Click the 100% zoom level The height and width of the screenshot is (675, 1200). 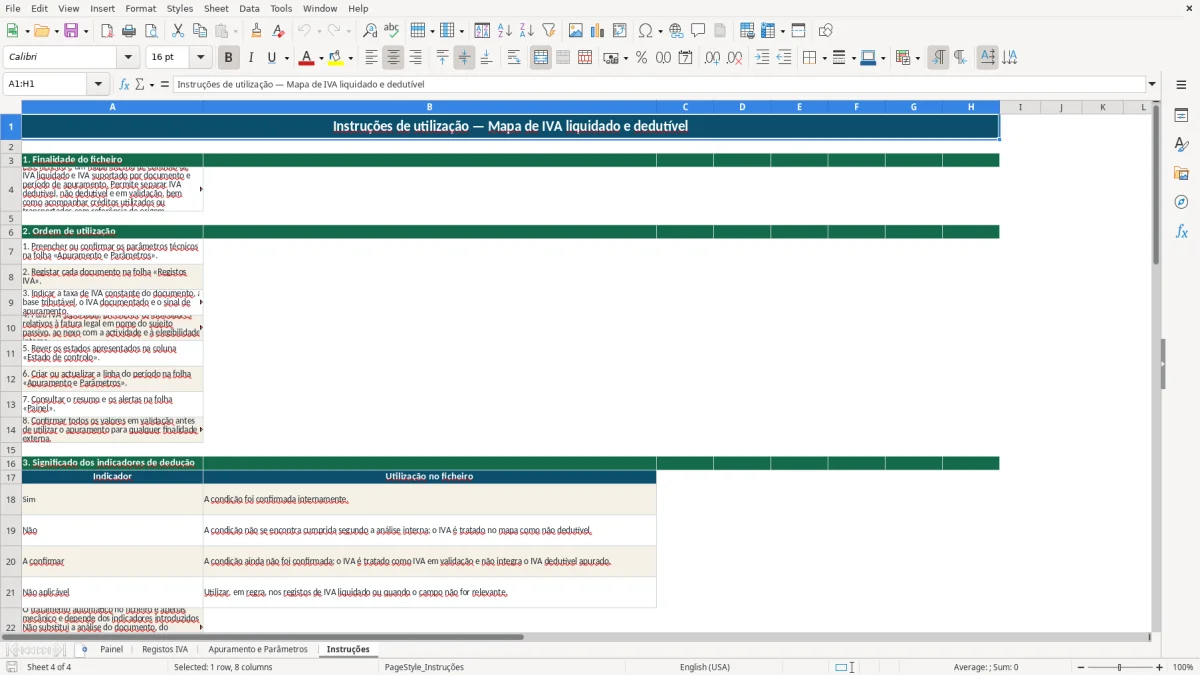[x=1182, y=667]
